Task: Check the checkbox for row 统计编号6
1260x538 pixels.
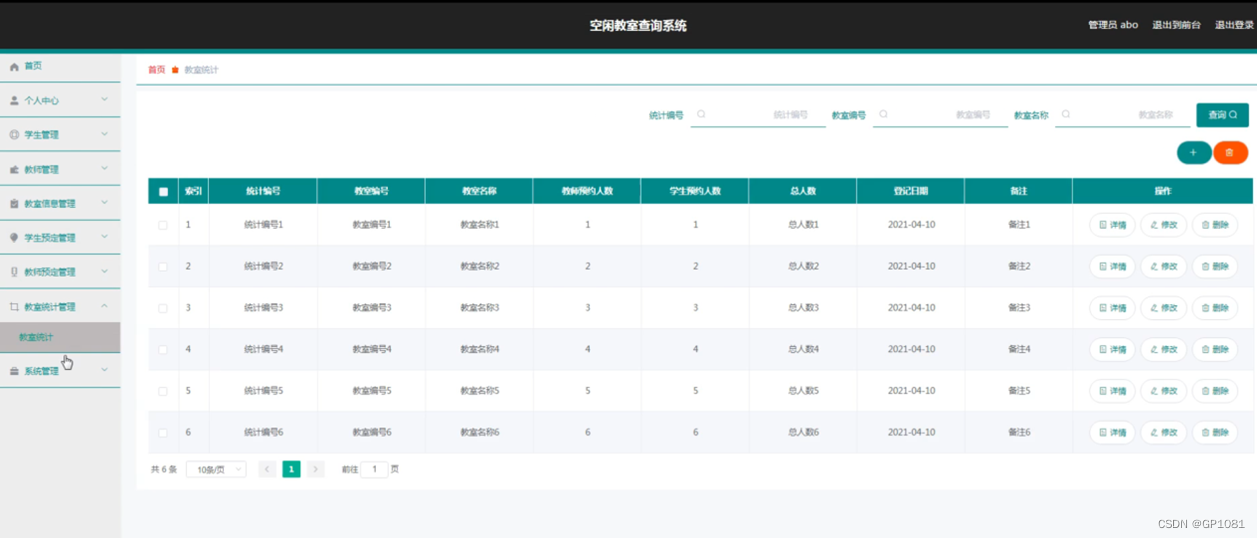Action: (x=163, y=433)
